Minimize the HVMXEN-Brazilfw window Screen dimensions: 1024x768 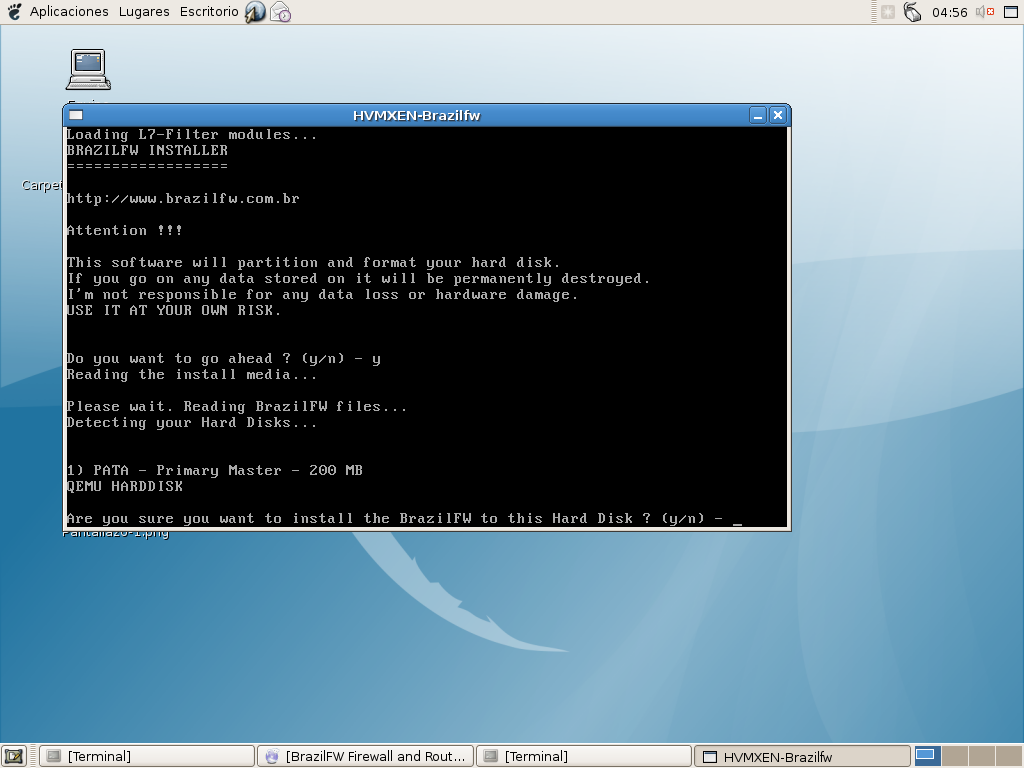(758, 115)
